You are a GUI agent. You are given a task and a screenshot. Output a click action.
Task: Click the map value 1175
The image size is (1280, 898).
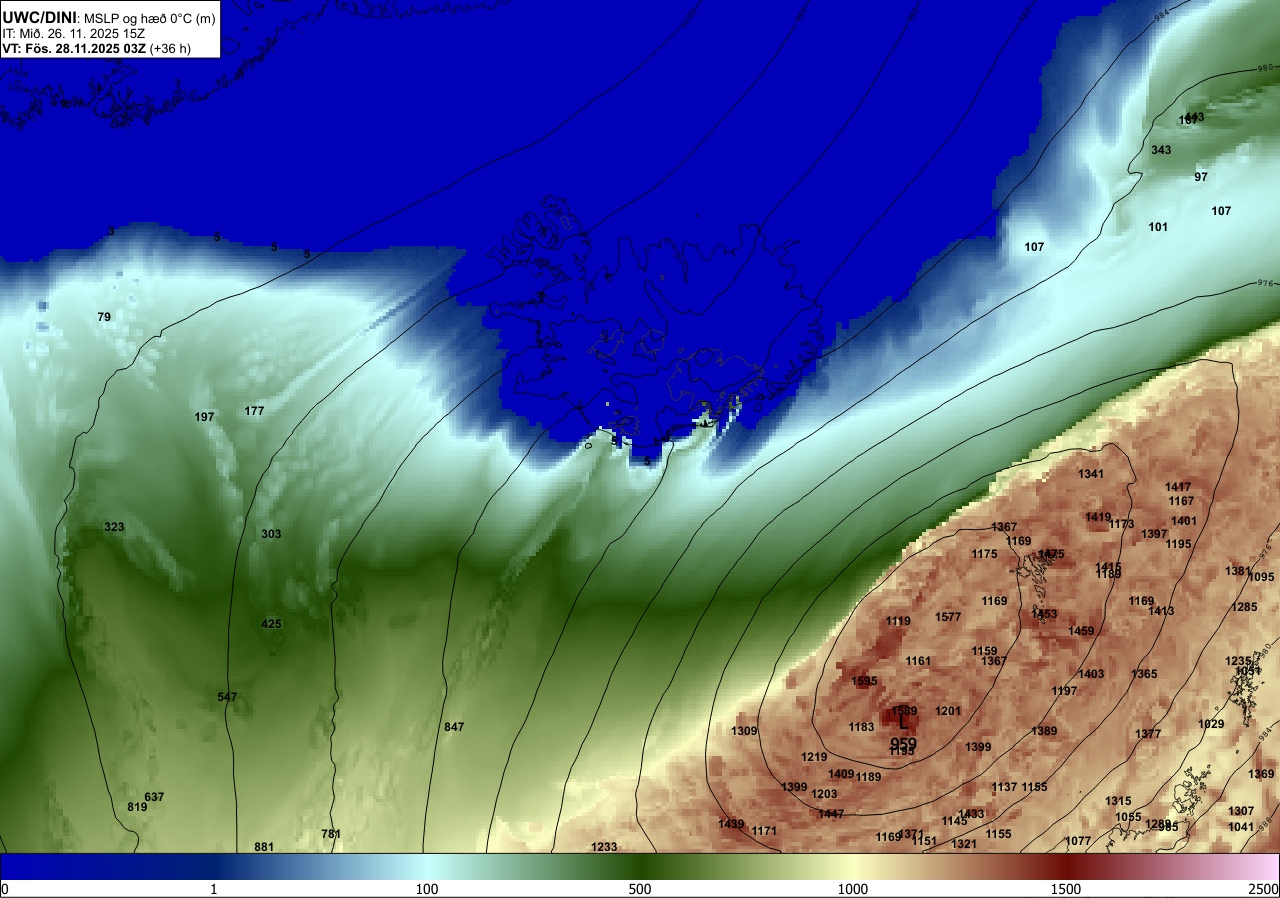click(984, 554)
